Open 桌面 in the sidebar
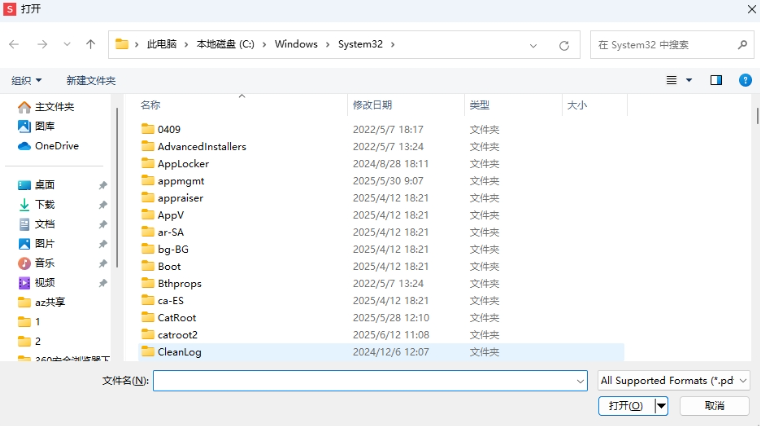 click(36, 185)
